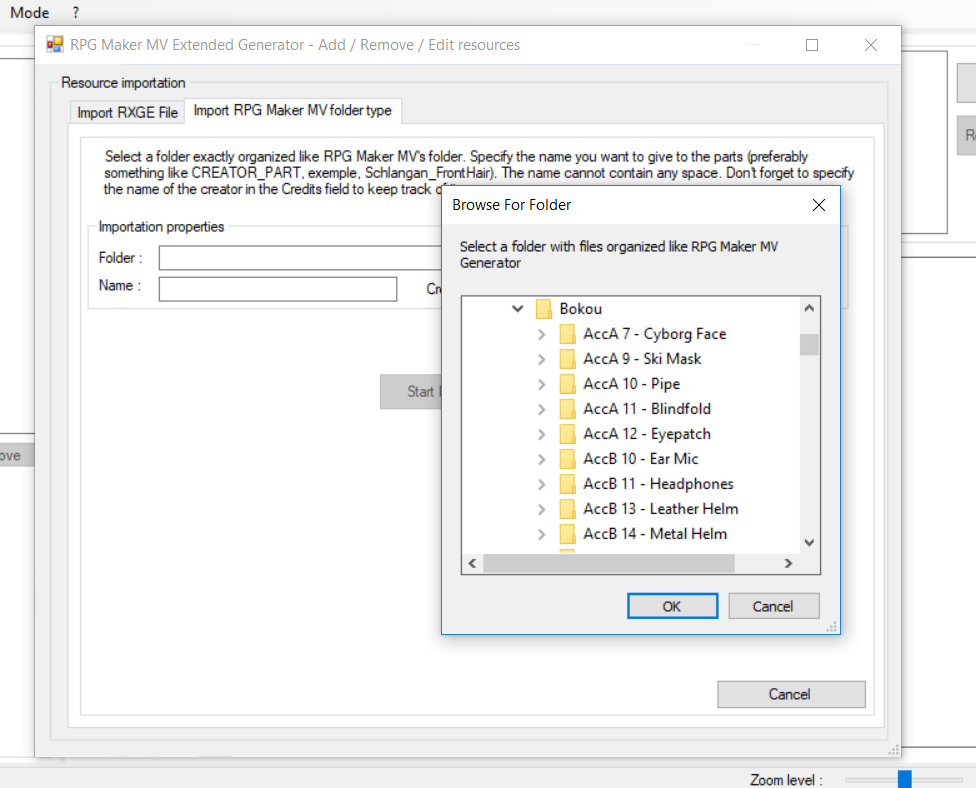Expand the AccB 11 - Headphones folder
976x788 pixels.
tap(542, 484)
